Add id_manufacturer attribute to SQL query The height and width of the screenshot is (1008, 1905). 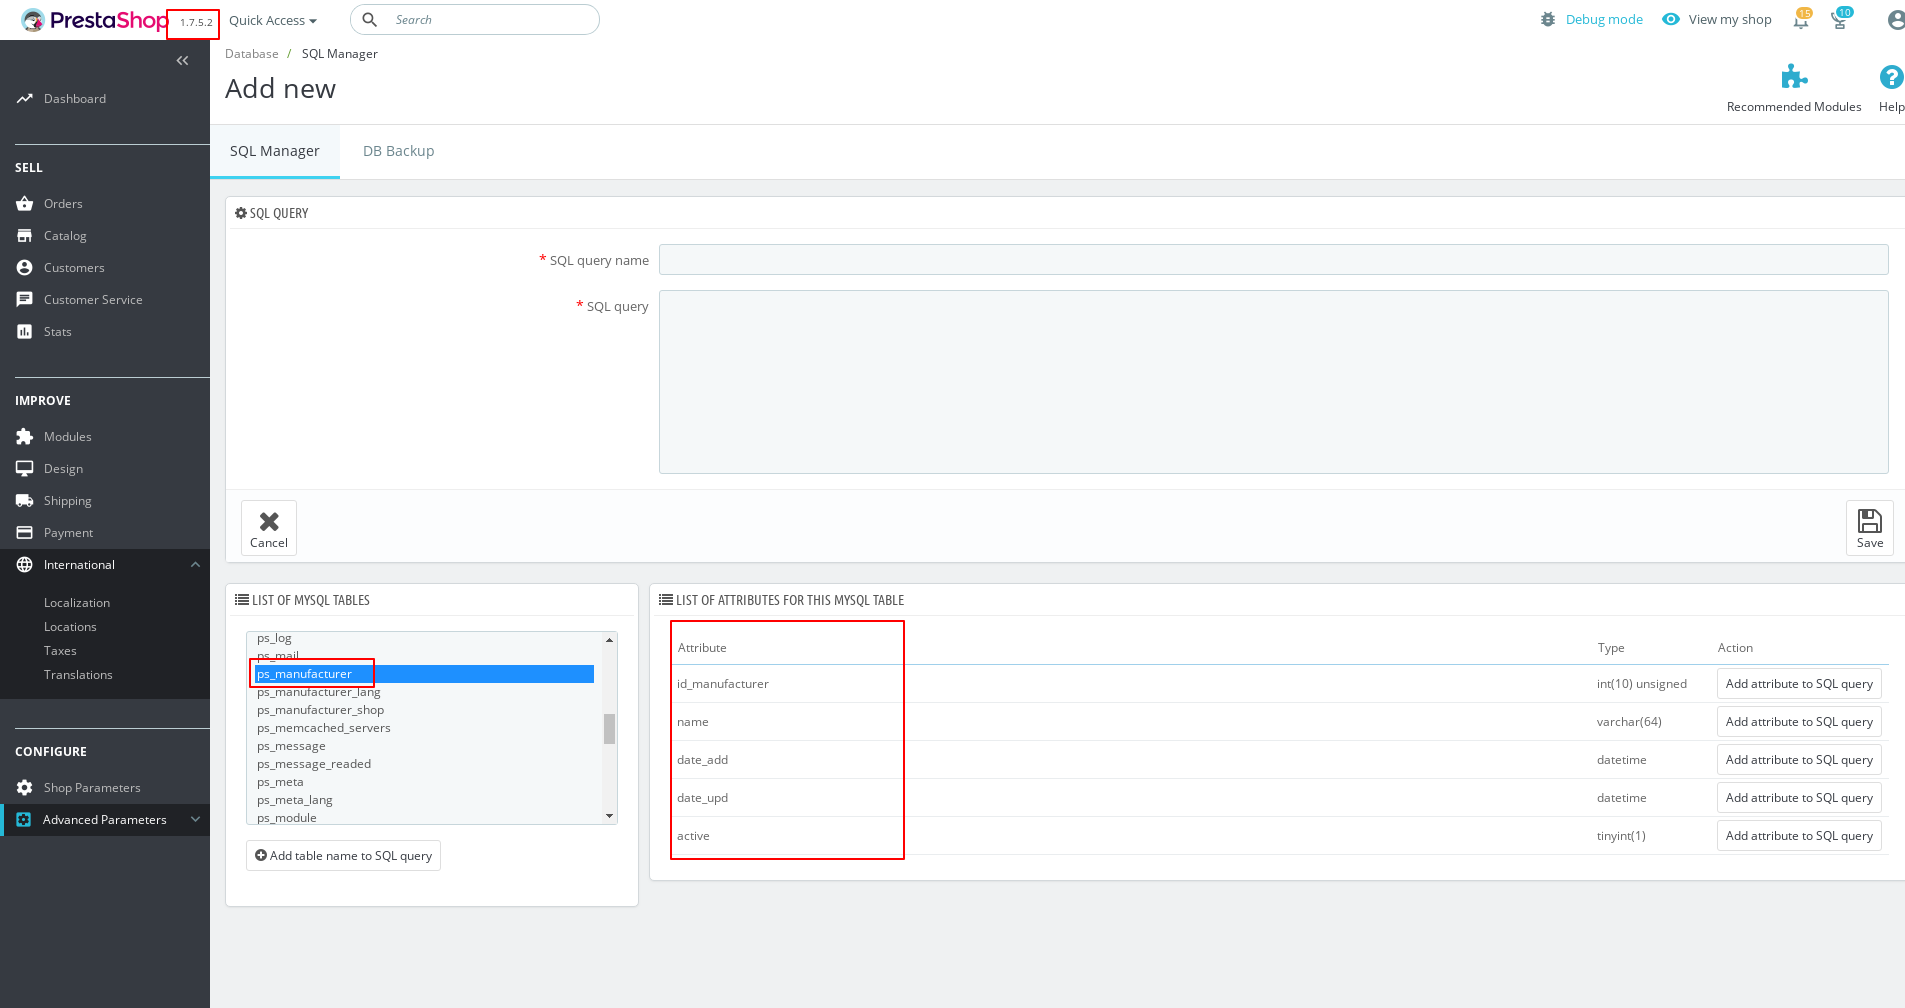click(x=1799, y=684)
